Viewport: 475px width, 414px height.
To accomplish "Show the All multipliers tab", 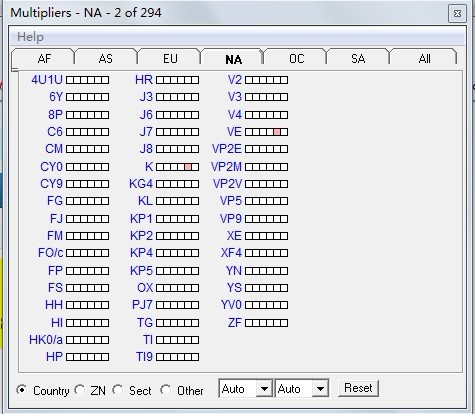I will tap(424, 59).
